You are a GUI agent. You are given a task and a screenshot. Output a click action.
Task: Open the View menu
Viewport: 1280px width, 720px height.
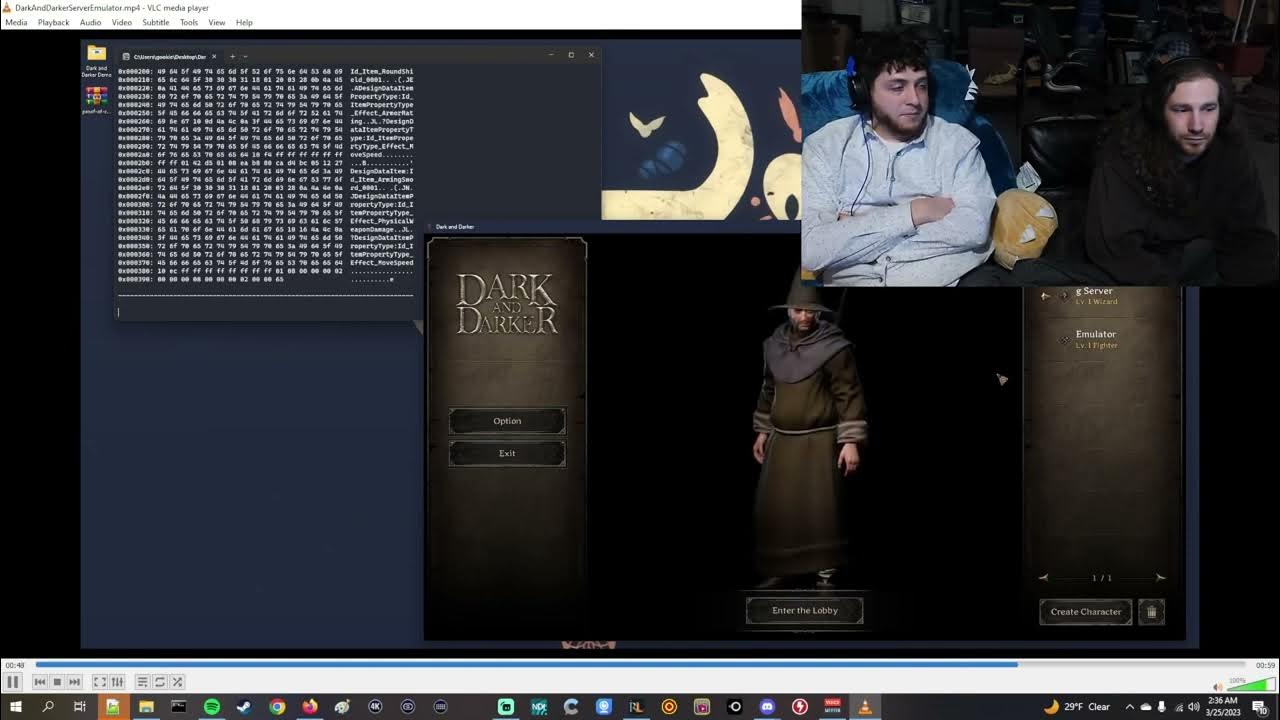(x=217, y=22)
